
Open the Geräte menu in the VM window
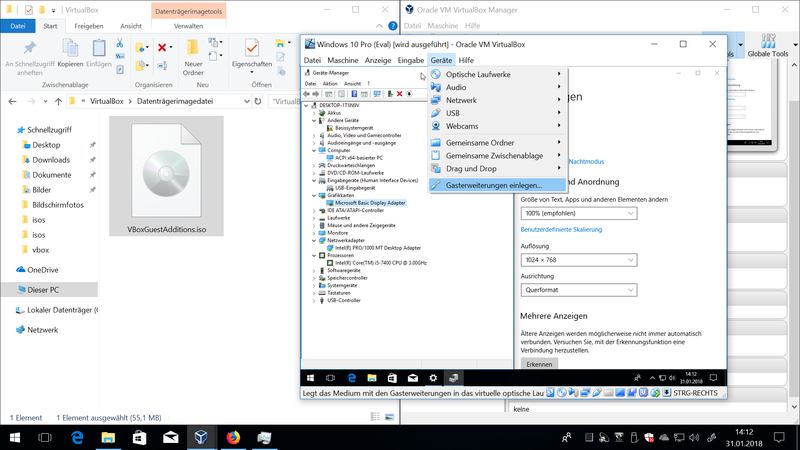pos(441,60)
